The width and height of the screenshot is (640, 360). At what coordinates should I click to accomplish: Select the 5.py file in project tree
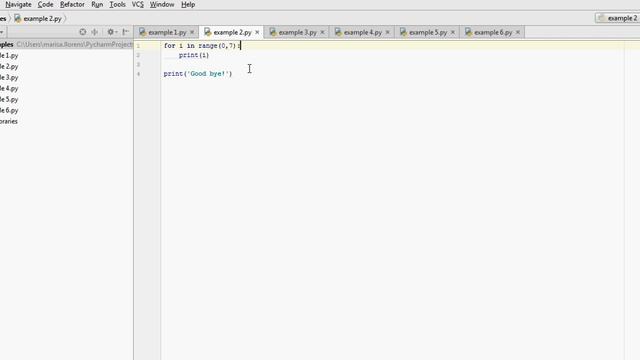click(9, 100)
